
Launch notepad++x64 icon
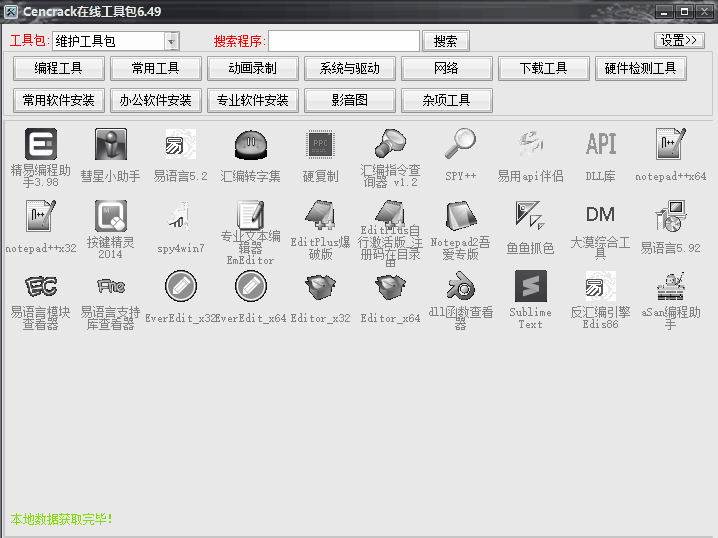(670, 144)
